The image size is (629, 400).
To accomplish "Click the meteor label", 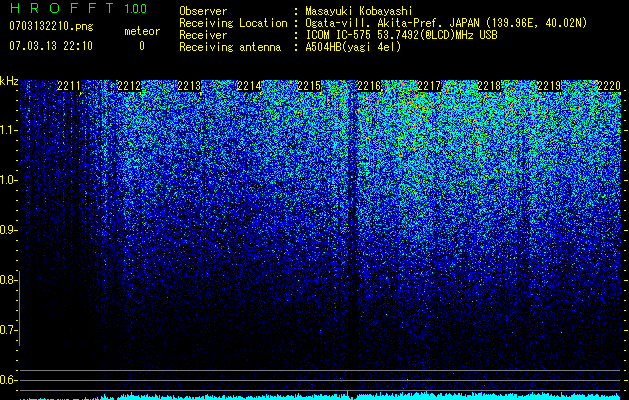I will click(142, 31).
